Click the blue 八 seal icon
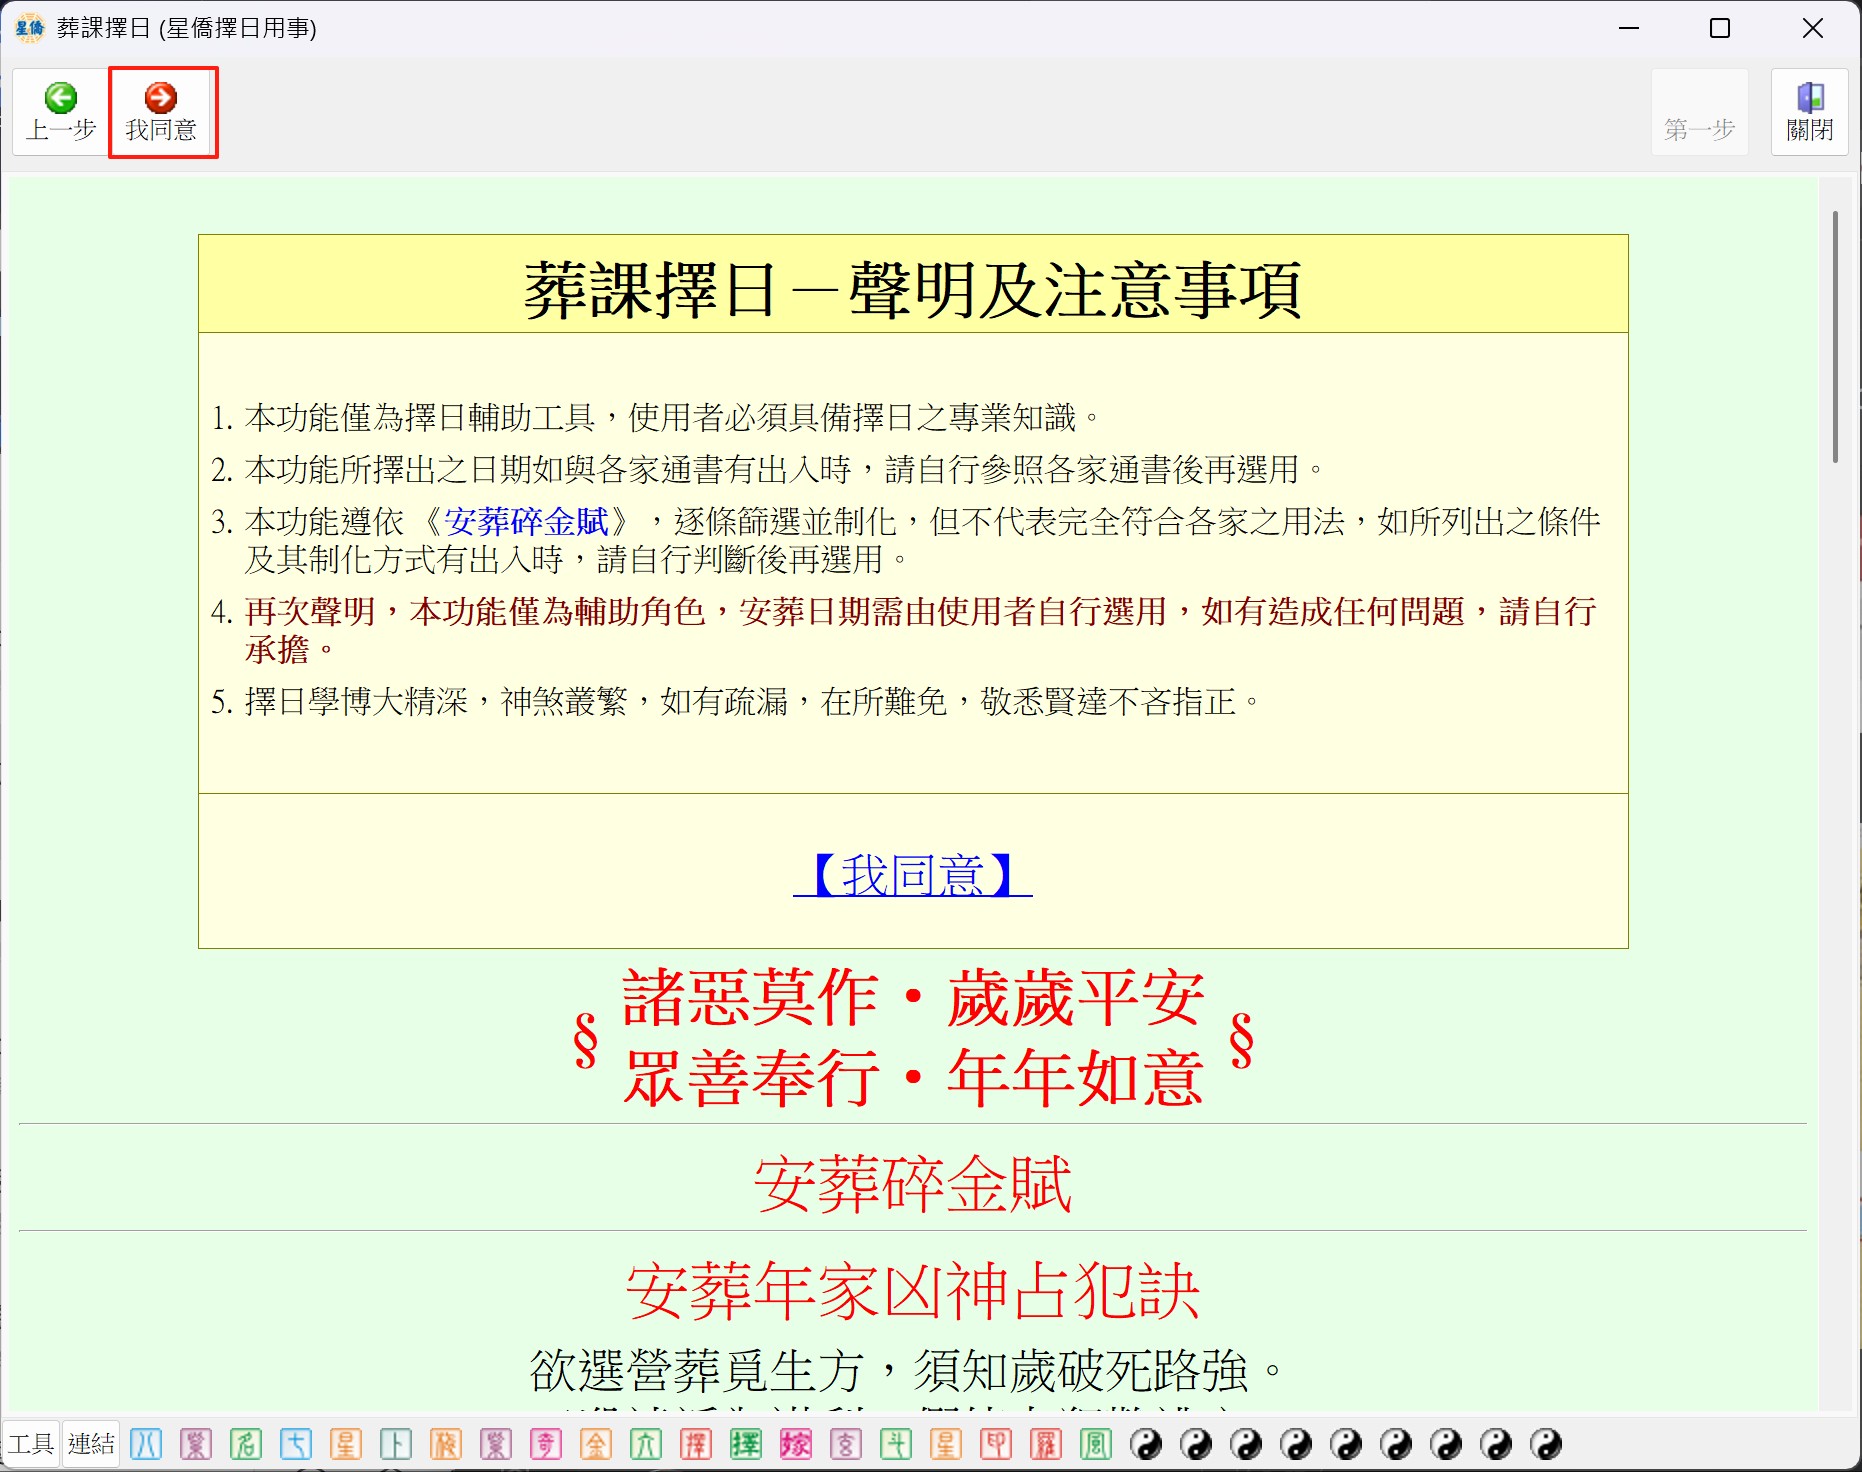This screenshot has height=1472, width=1862. [146, 1444]
